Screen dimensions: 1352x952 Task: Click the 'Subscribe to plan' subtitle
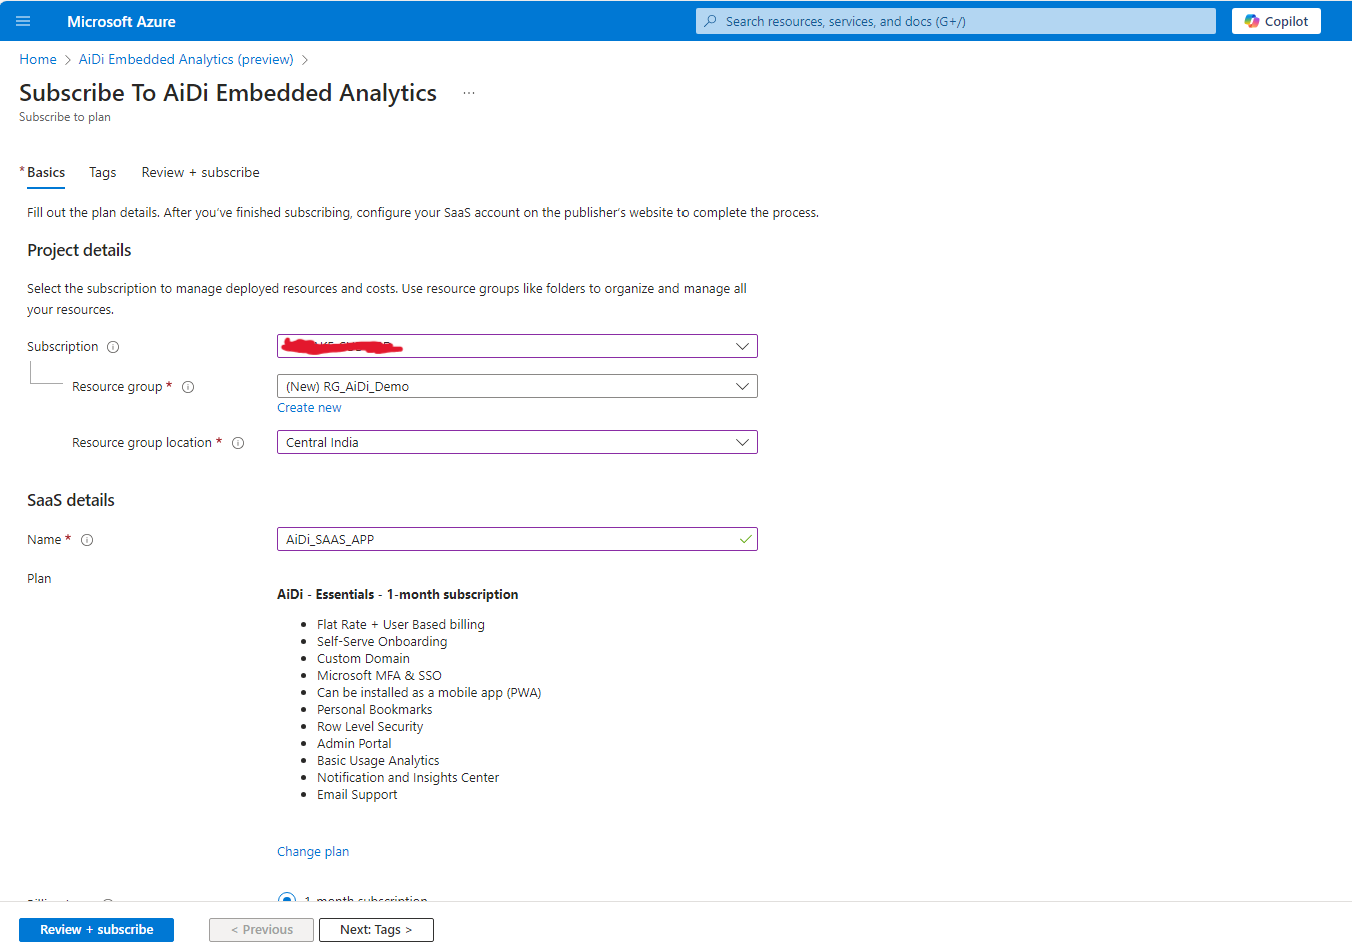[65, 117]
